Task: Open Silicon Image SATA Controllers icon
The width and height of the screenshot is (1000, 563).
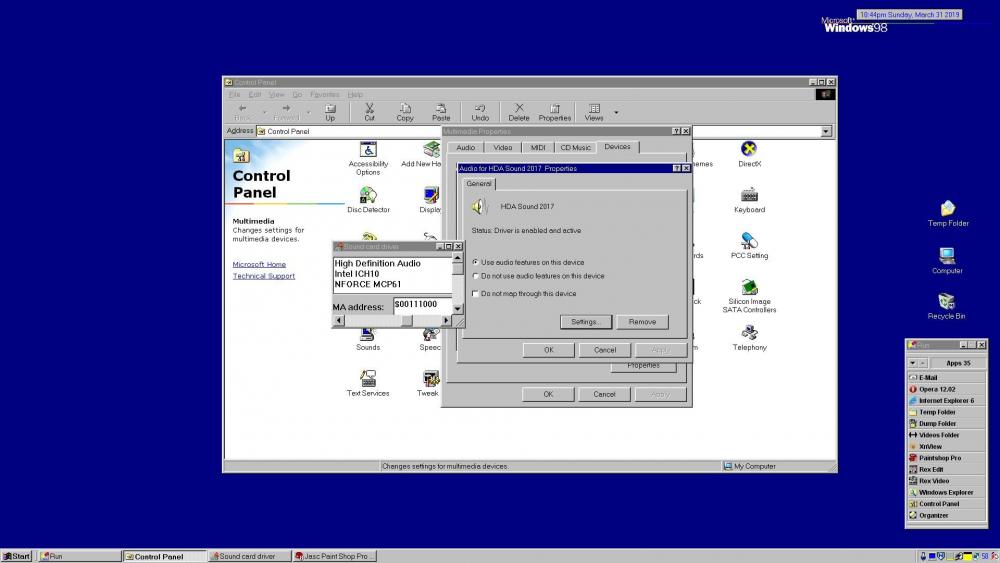Action: [749, 290]
